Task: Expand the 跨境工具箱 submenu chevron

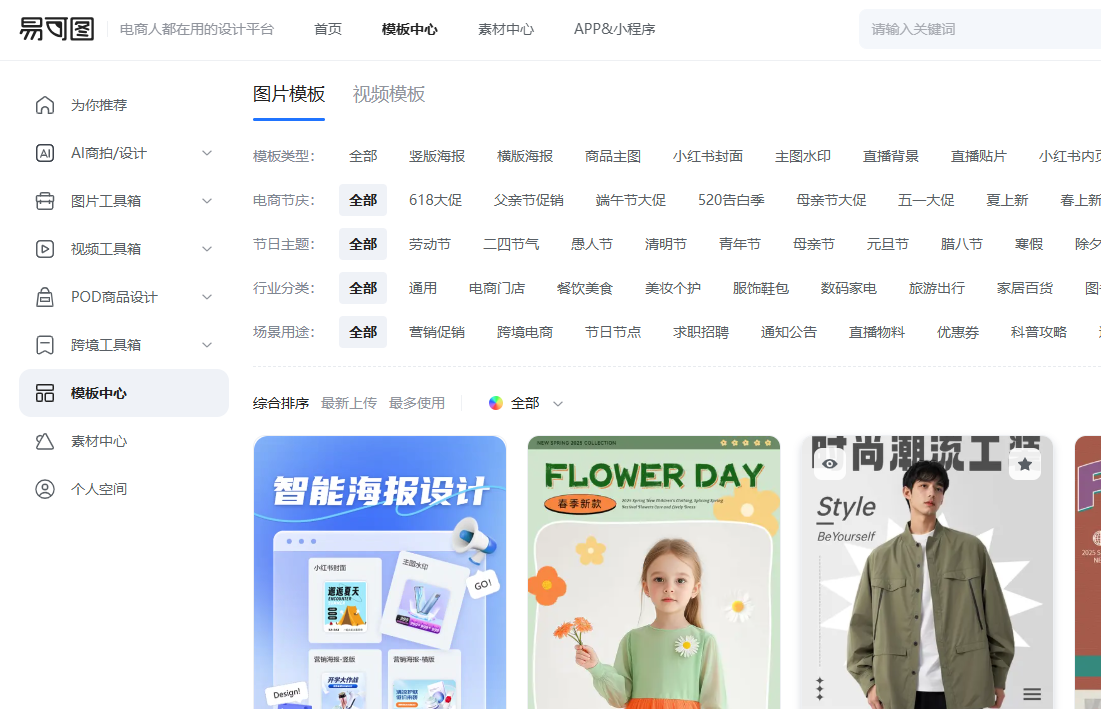Action: [207, 345]
